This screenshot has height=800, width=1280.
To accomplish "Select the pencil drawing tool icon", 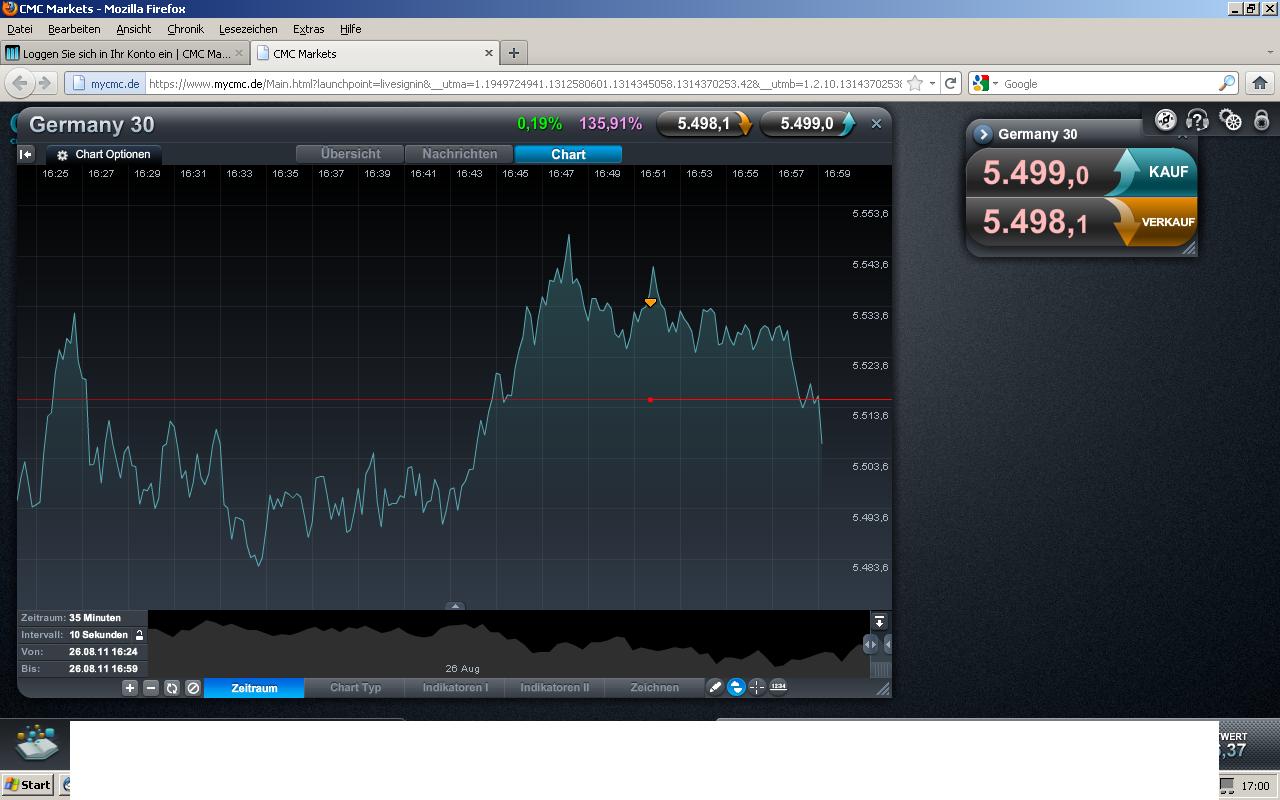I will click(715, 687).
